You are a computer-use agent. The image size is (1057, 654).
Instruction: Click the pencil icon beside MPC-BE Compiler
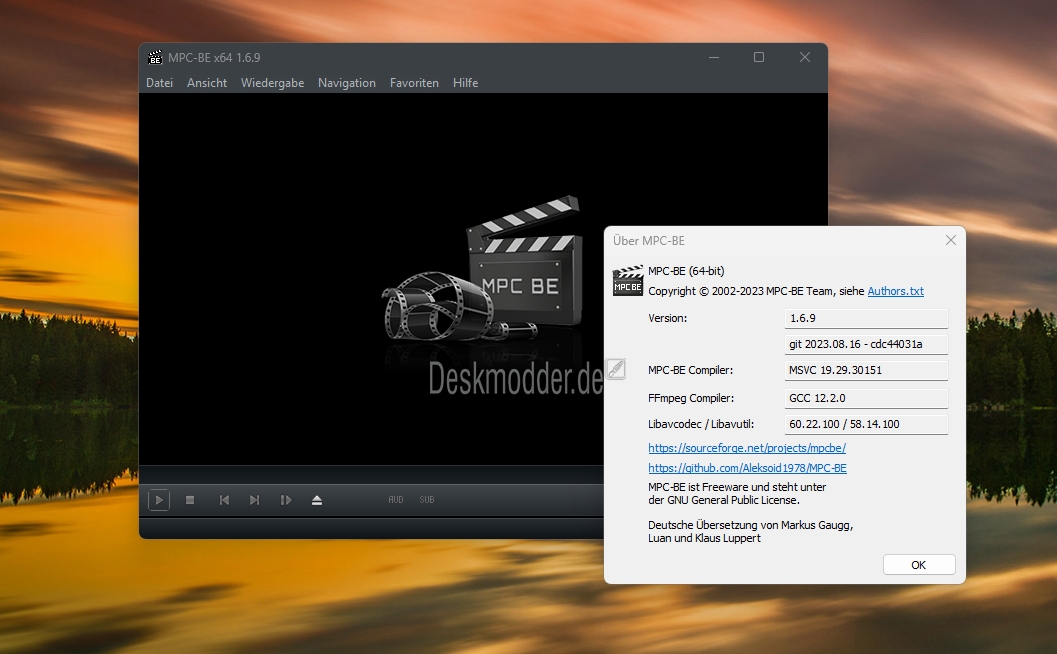615,369
